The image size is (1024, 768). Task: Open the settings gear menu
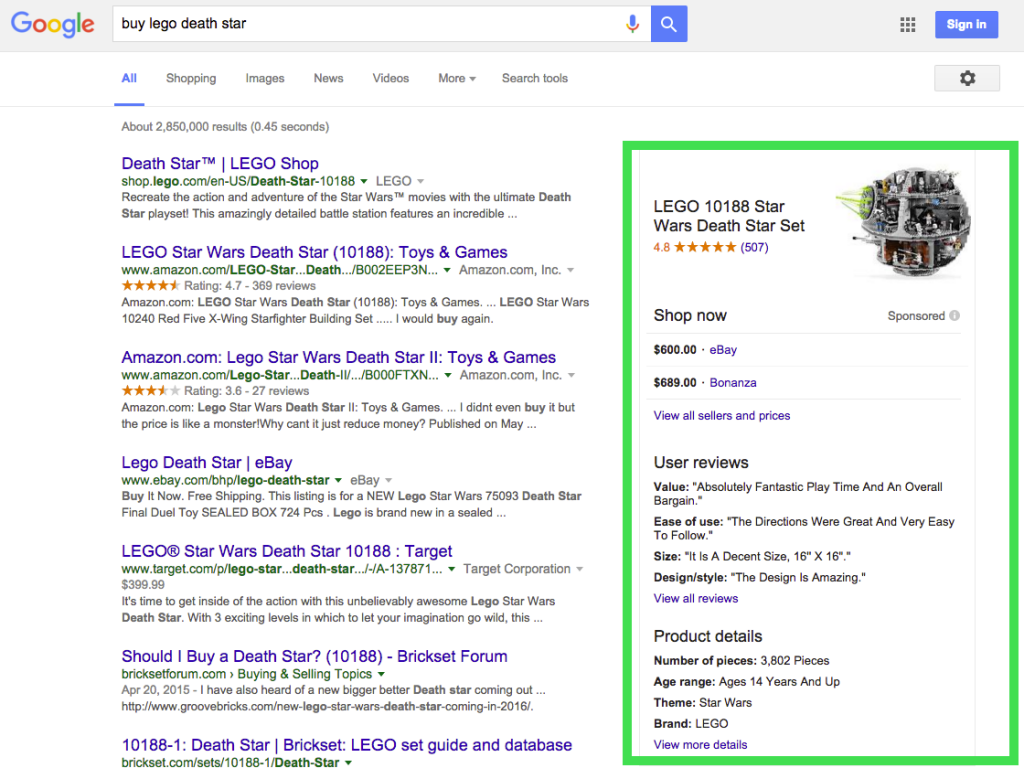(x=967, y=78)
